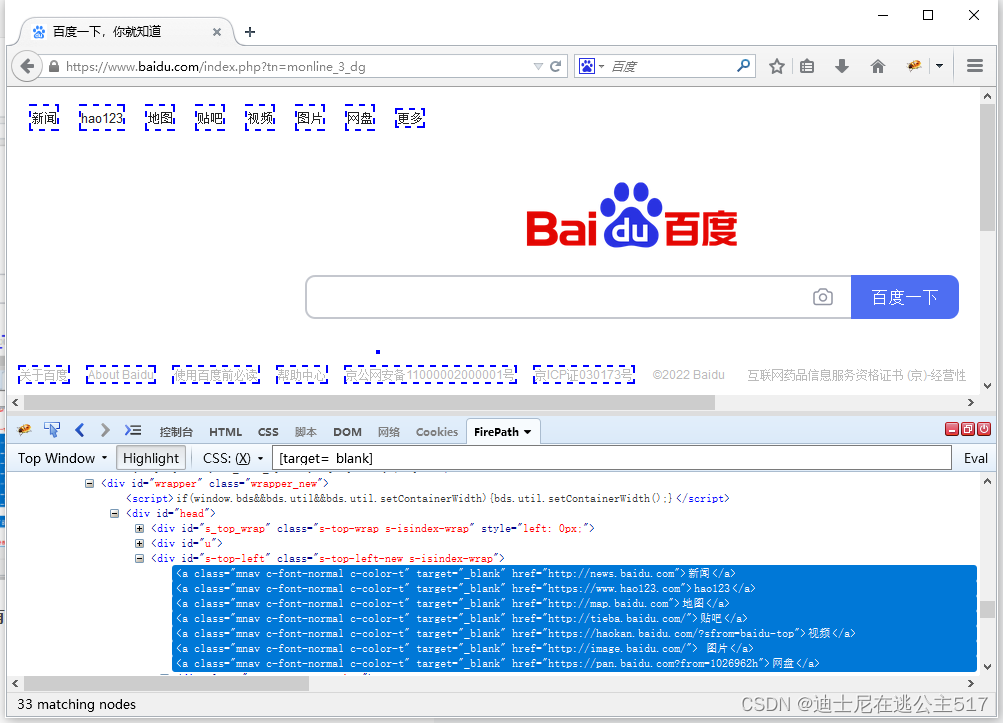Open the 图片 link
Screen dimensions: 1003x723
coord(310,118)
